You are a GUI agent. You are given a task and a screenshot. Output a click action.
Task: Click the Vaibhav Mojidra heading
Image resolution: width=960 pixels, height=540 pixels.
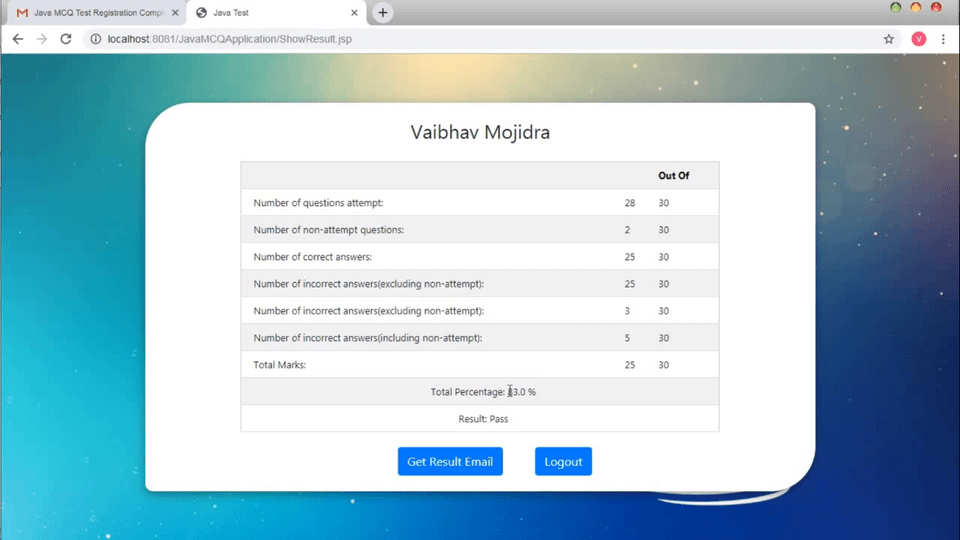pos(480,132)
